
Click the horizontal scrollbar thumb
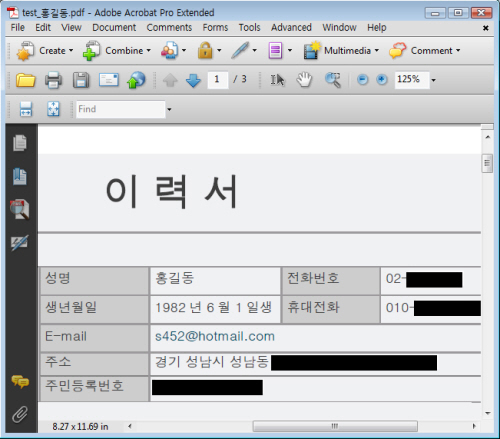[x=335, y=426]
